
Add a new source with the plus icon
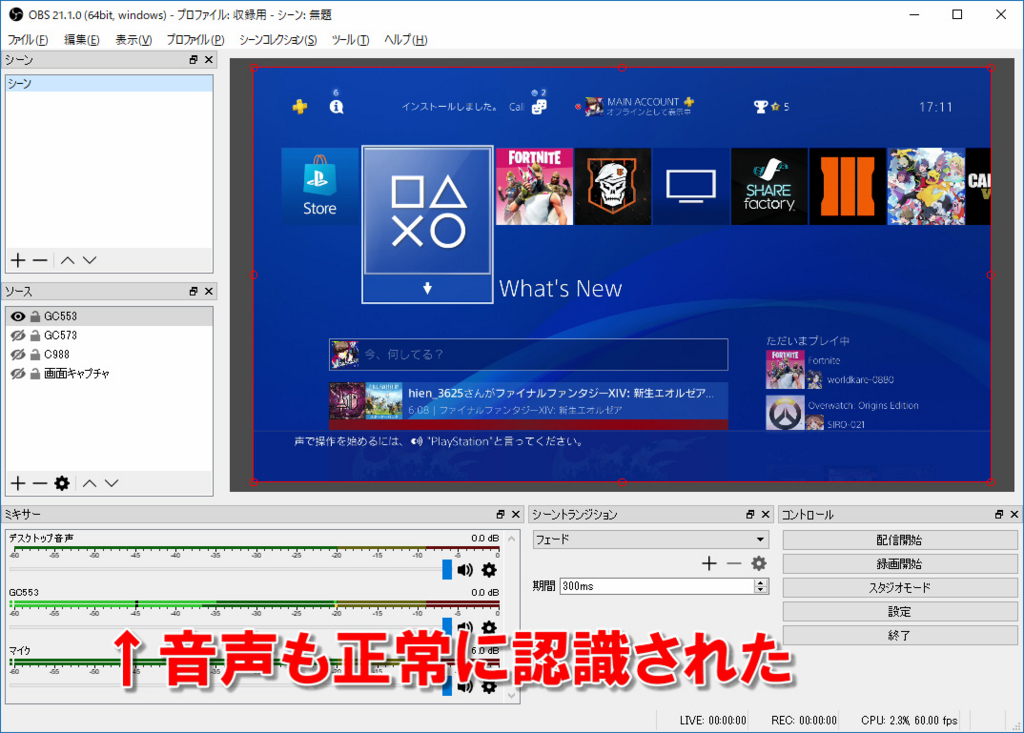[x=17, y=483]
